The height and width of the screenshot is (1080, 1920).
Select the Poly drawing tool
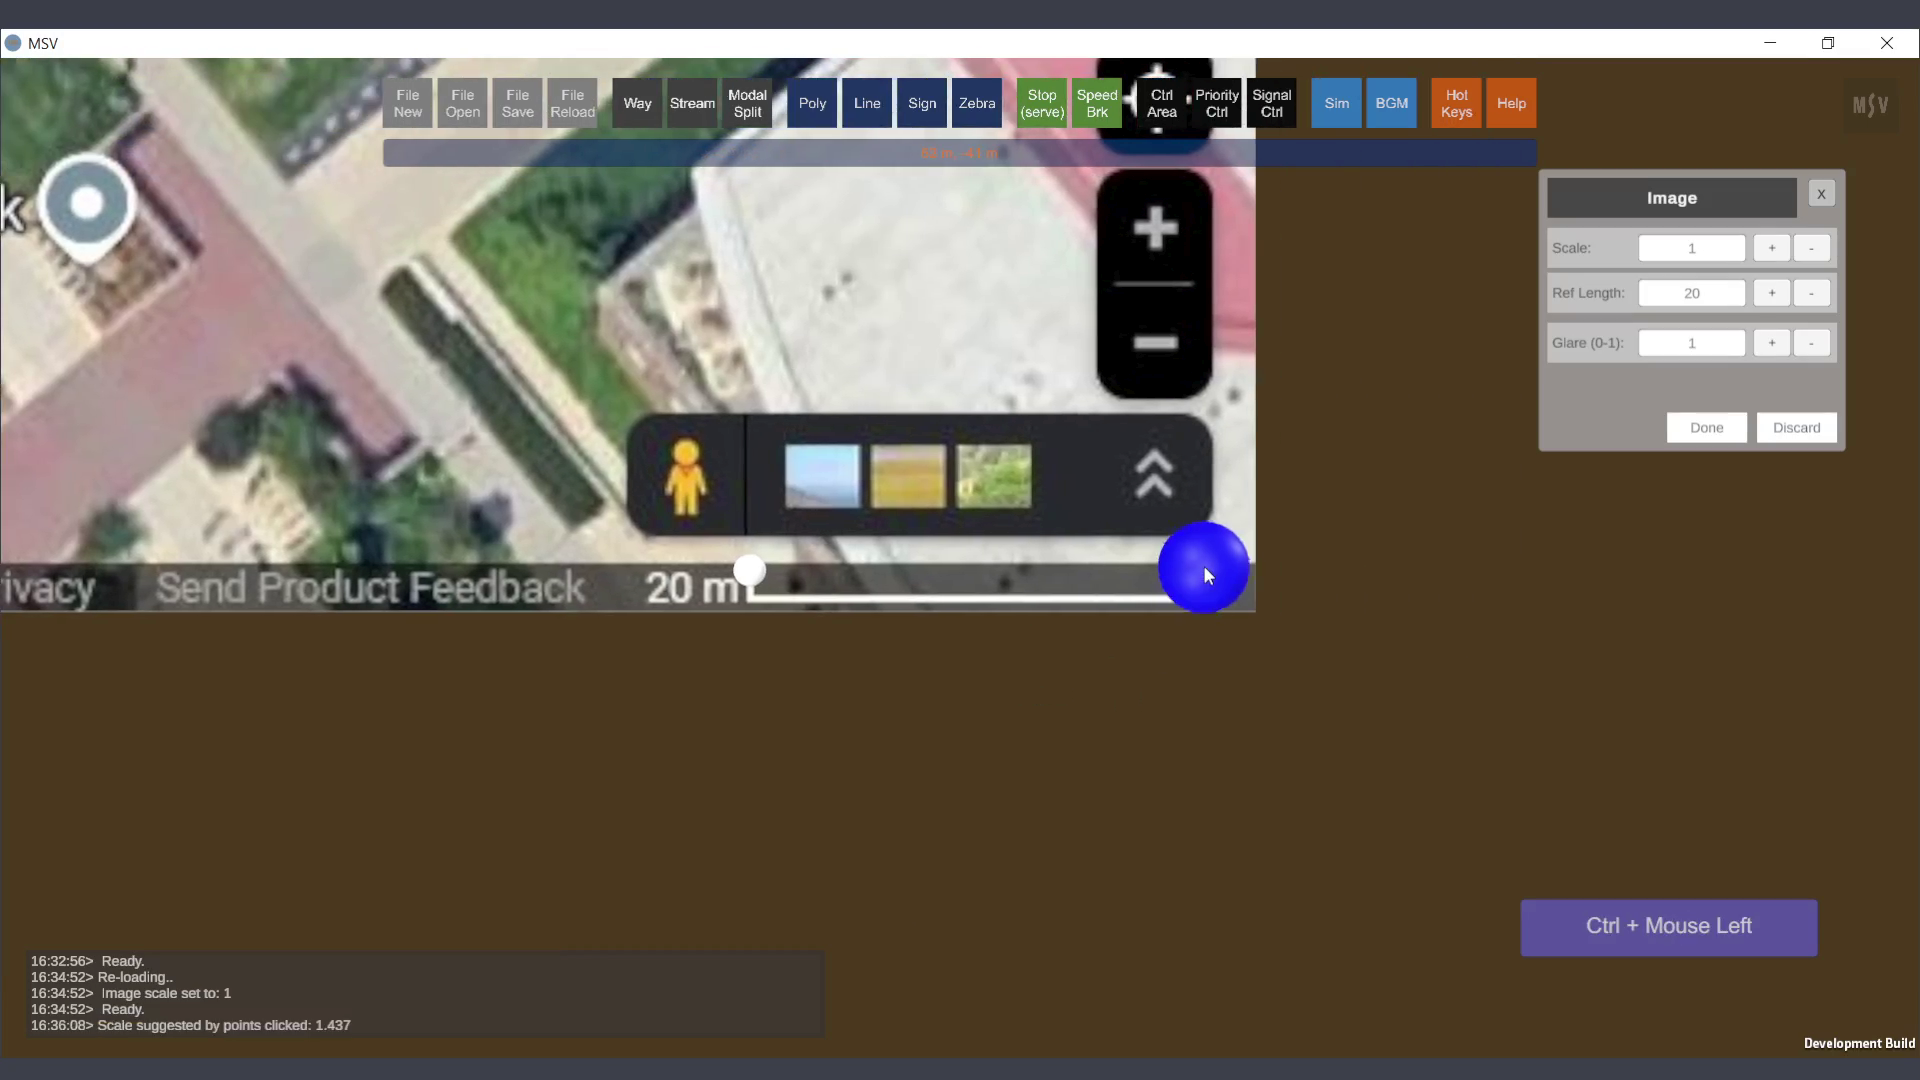812,103
